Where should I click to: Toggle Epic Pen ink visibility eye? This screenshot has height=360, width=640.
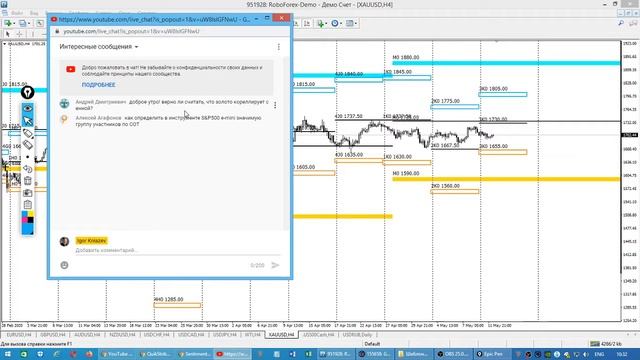pos(27,108)
